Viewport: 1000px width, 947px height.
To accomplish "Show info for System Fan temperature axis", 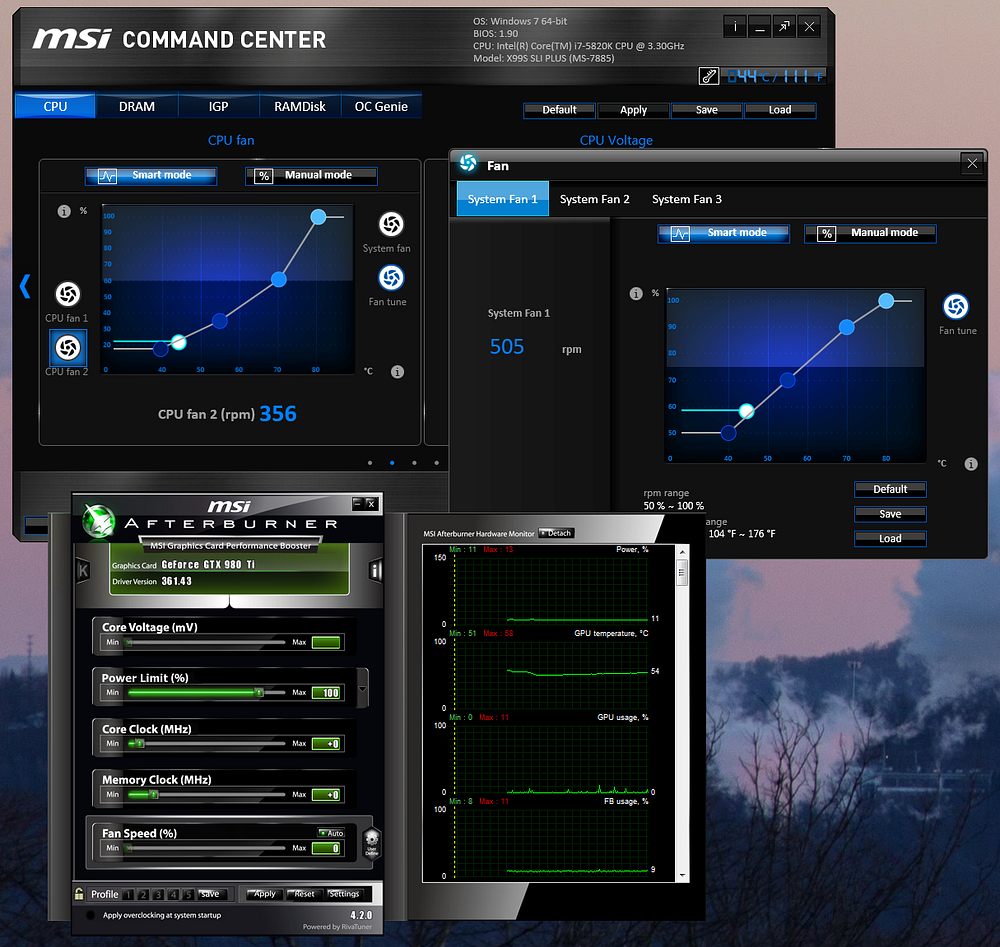I will [971, 464].
